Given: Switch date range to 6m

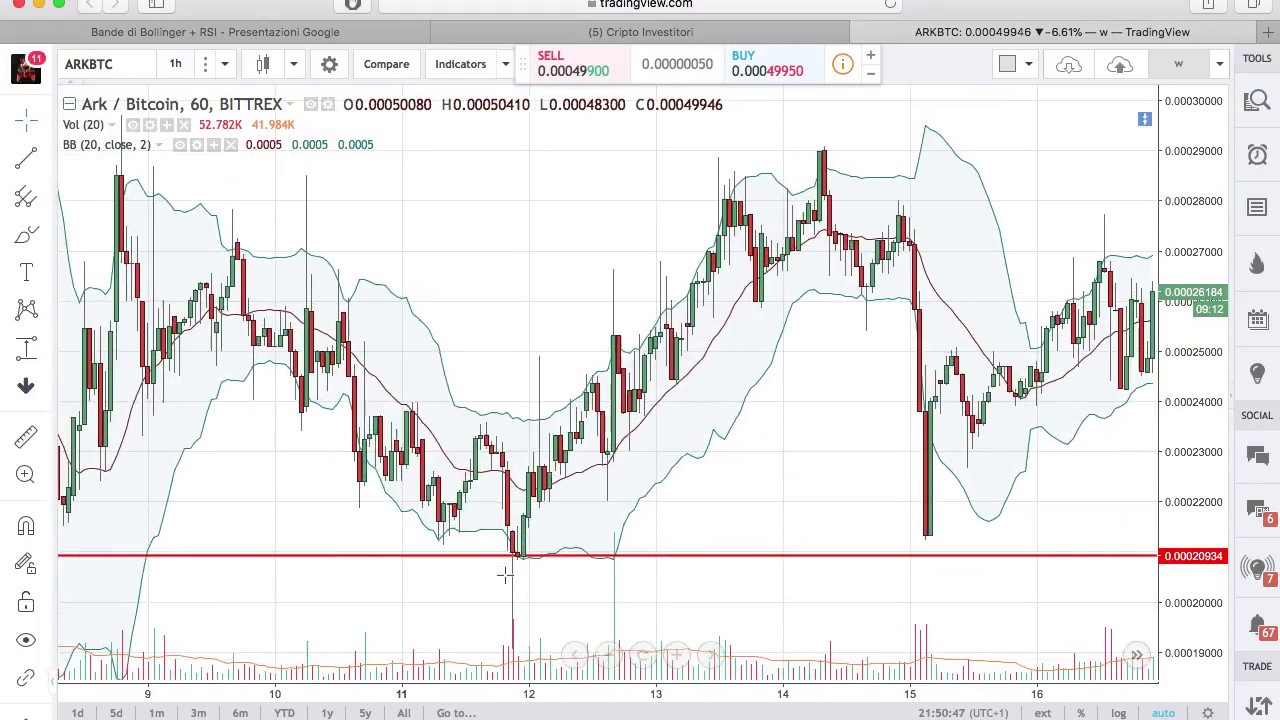Looking at the screenshot, I should point(240,713).
